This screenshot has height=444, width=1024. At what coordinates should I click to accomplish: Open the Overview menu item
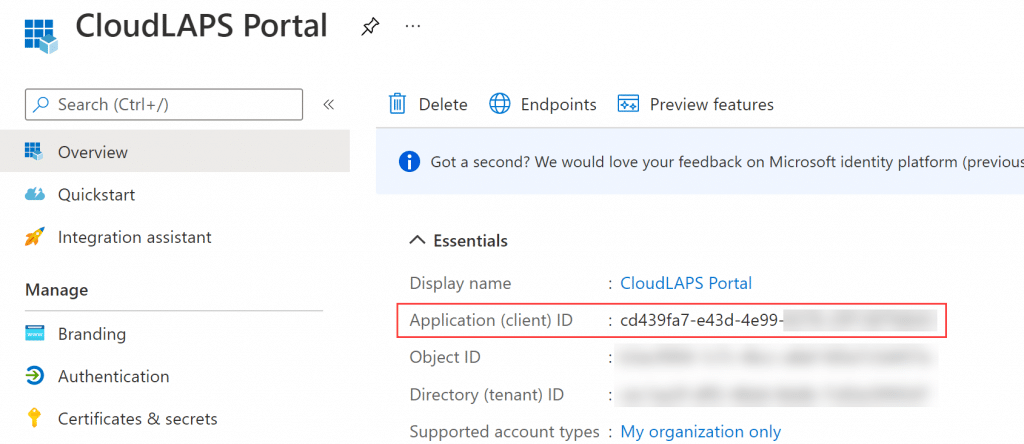point(175,151)
